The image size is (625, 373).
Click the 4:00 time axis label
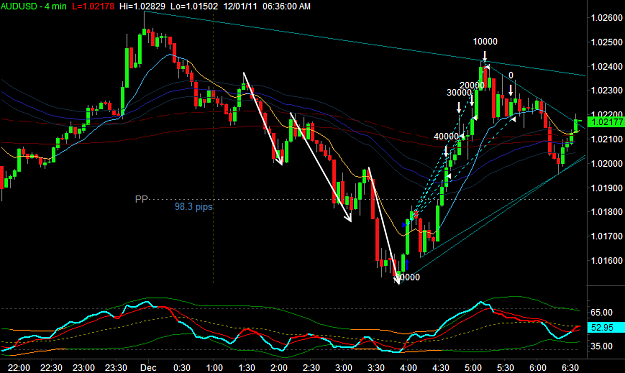coord(408,367)
